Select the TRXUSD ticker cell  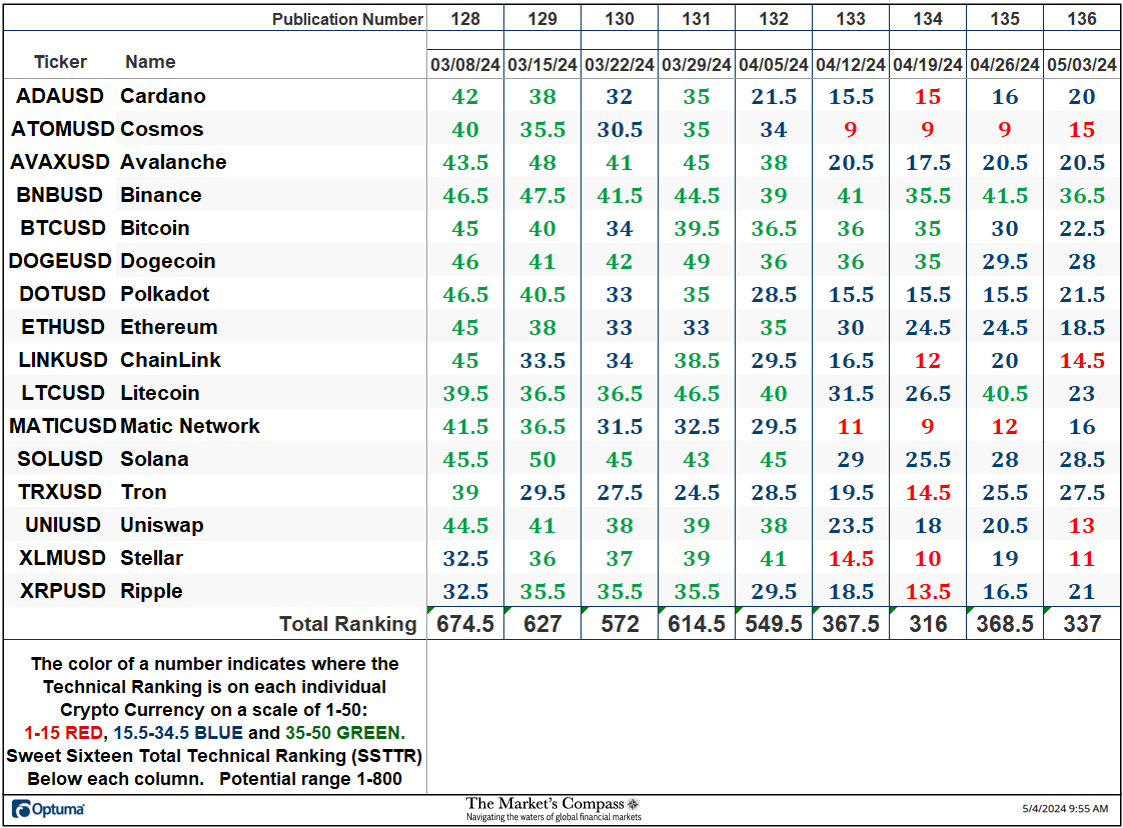(x=60, y=491)
